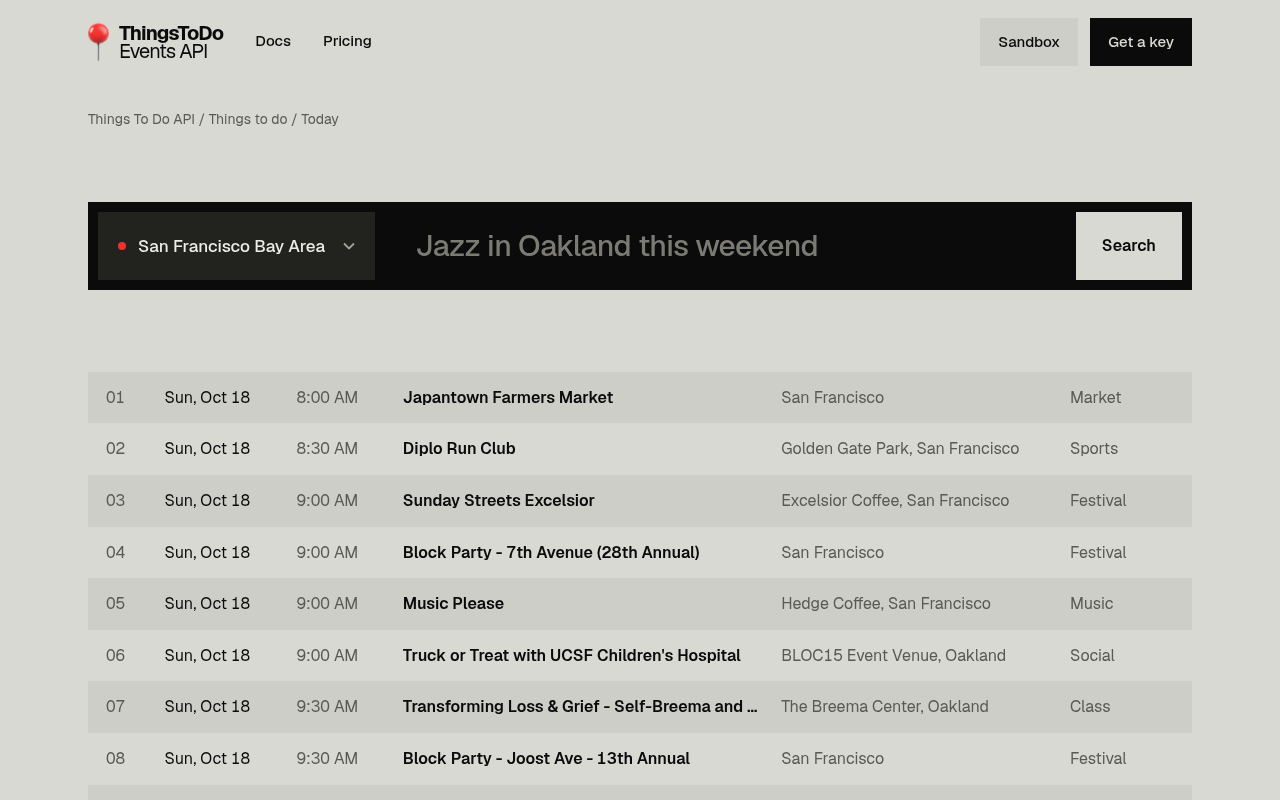Select the Music category label
1280x800 pixels.
[x=1092, y=603]
